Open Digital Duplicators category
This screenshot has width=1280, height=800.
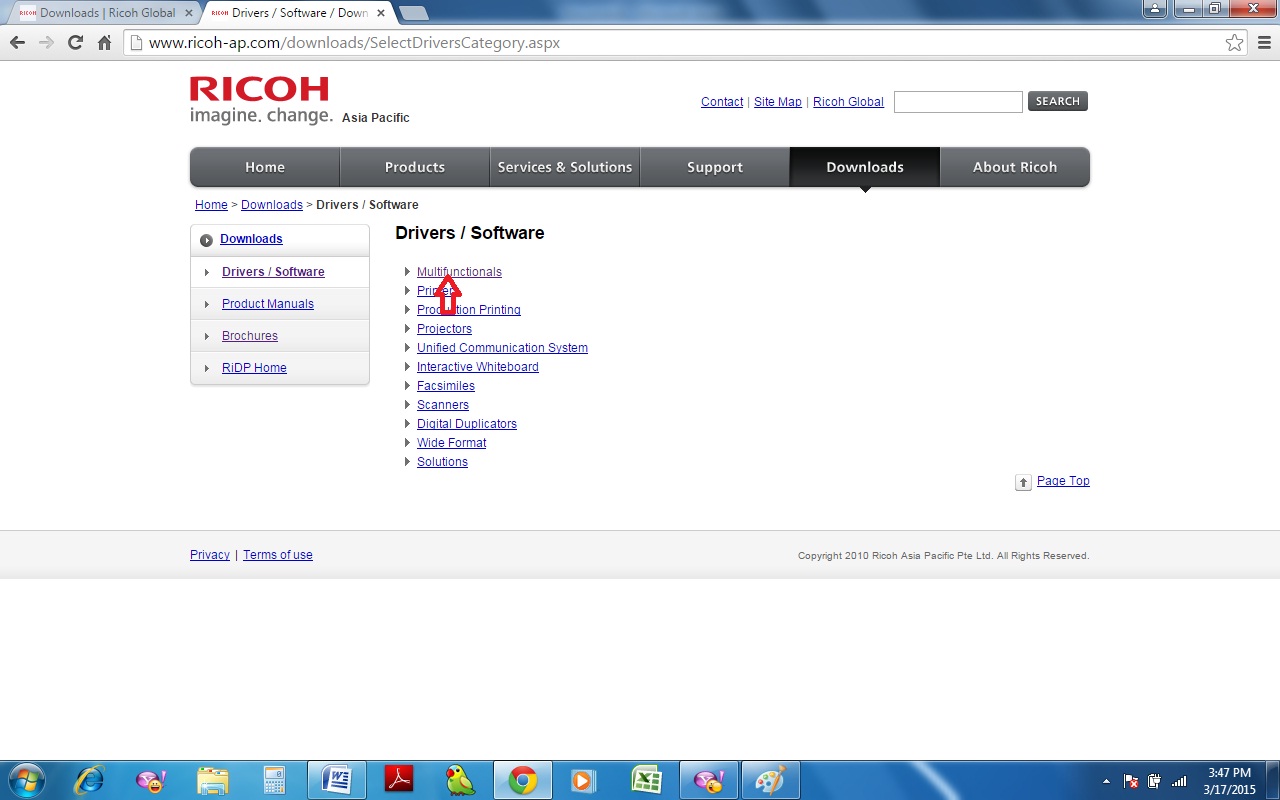467,424
